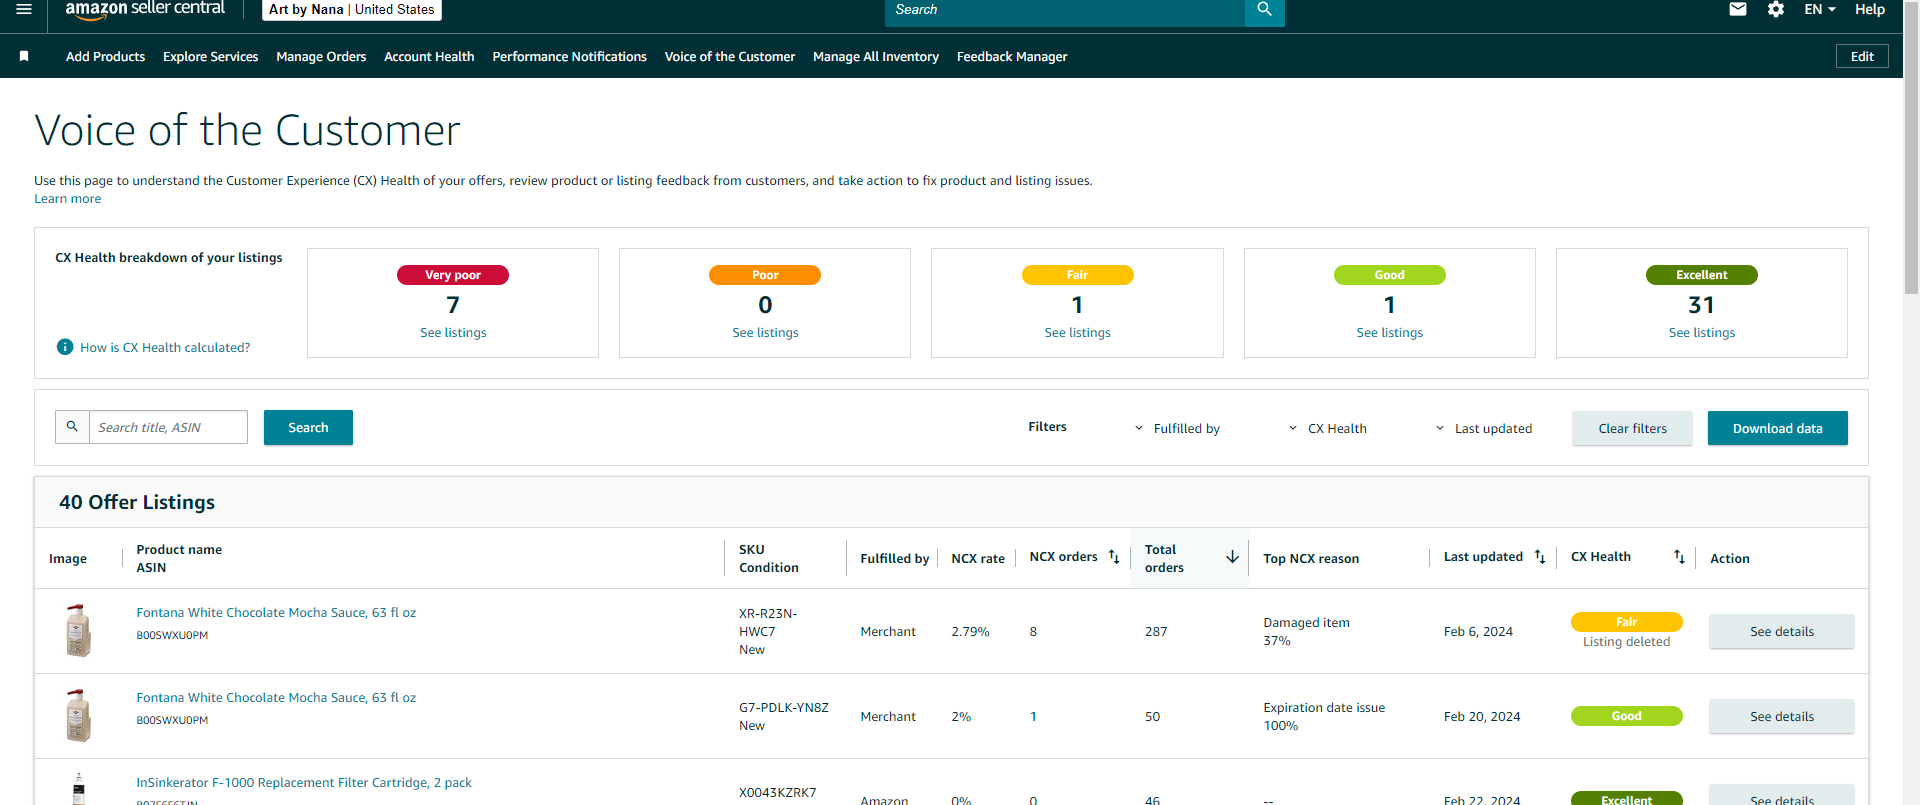This screenshot has width=1920, height=805.
Task: Click the Search title, ASIN field
Action: click(x=168, y=427)
